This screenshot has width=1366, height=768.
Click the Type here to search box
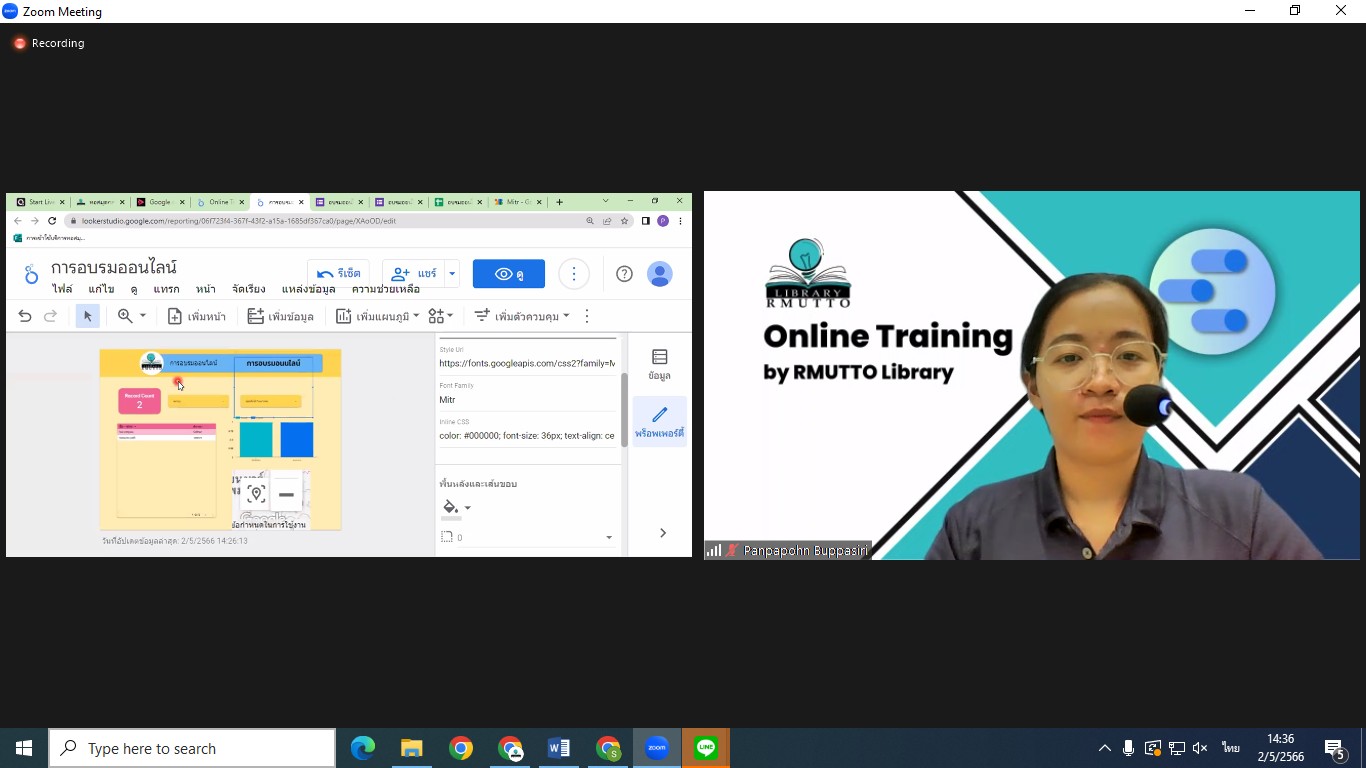pos(192,748)
